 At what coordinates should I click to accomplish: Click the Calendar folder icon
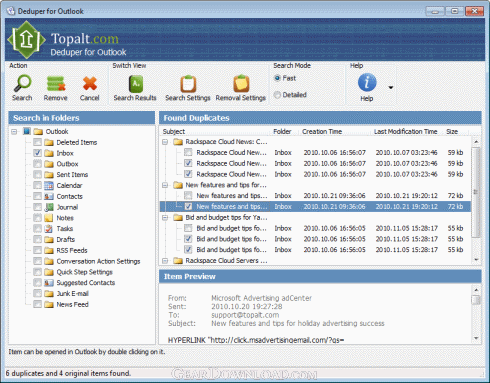pyautogui.click(x=49, y=186)
